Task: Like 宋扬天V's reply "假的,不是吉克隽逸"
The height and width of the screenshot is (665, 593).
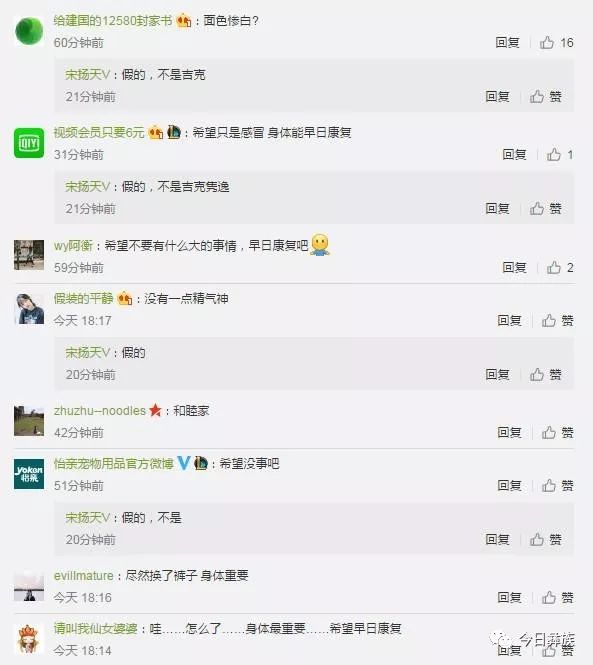Action: coord(545,209)
